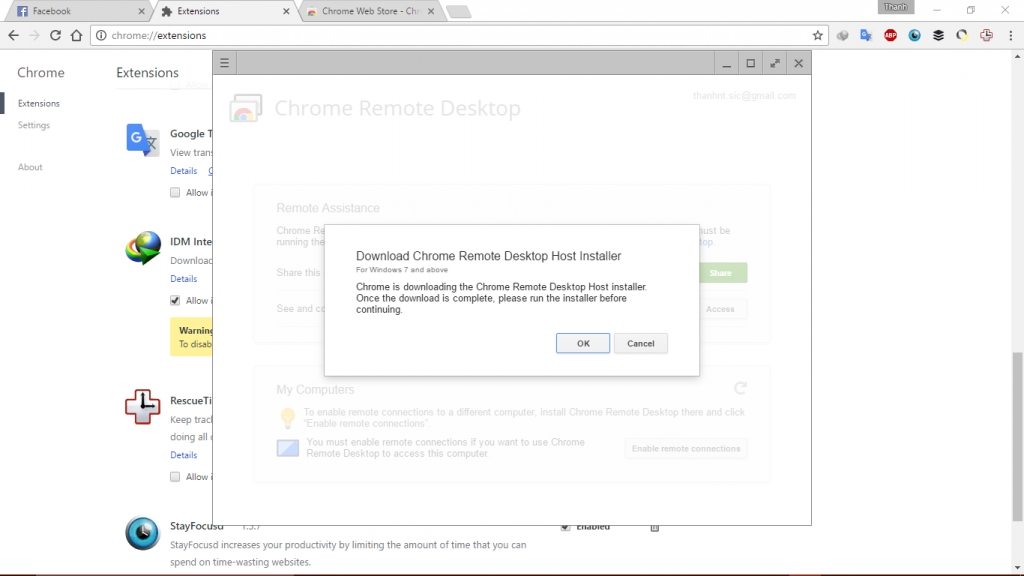Open About in the Chrome sidebar
Image resolution: width=1024 pixels, height=576 pixels.
click(30, 167)
